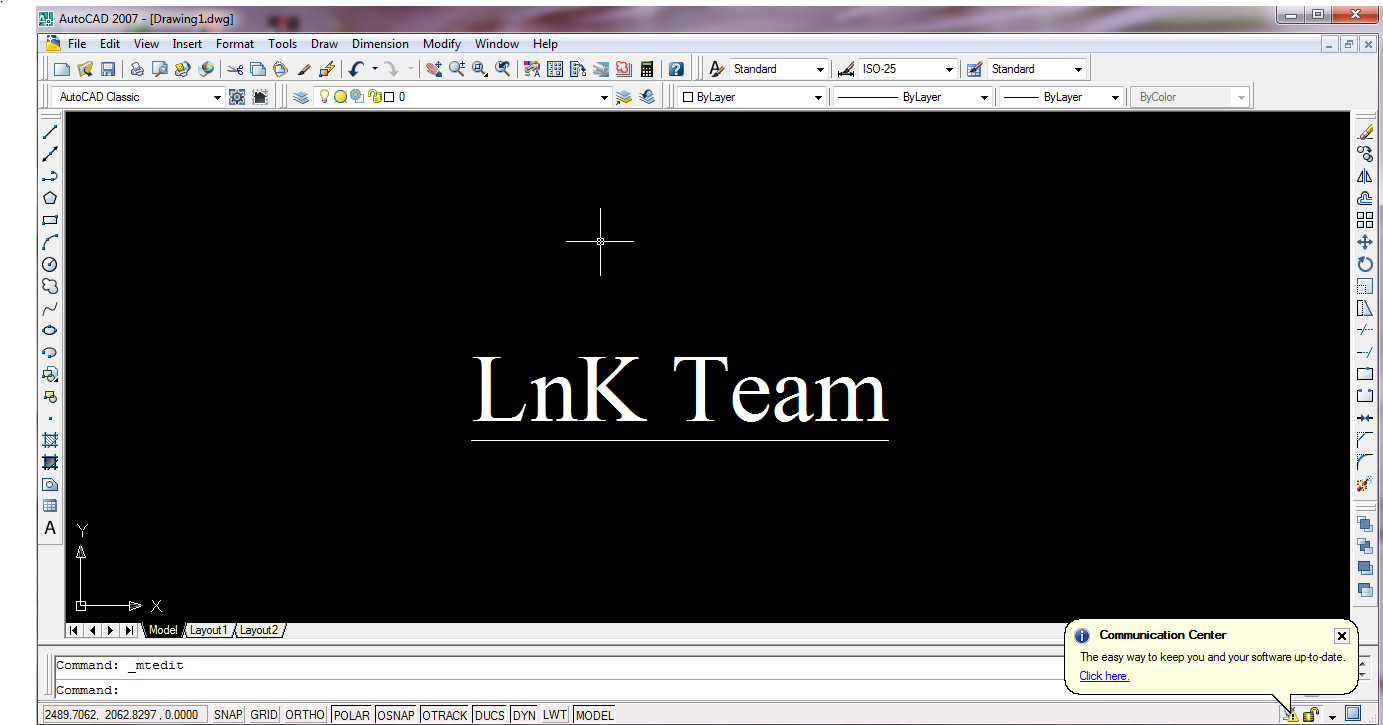Pick the Polygon drawing tool
This screenshot has height=725, width=1383.
coord(50,198)
